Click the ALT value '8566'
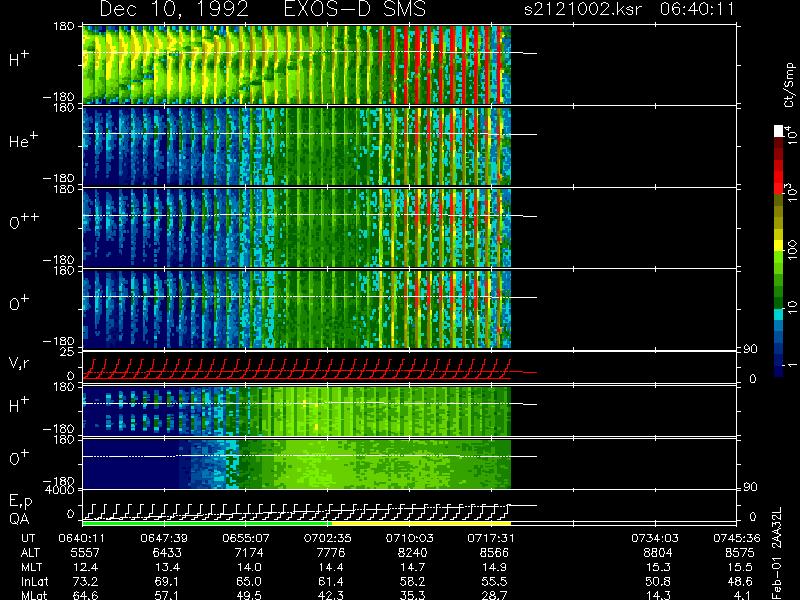The height and width of the screenshot is (600, 800). click(x=494, y=553)
